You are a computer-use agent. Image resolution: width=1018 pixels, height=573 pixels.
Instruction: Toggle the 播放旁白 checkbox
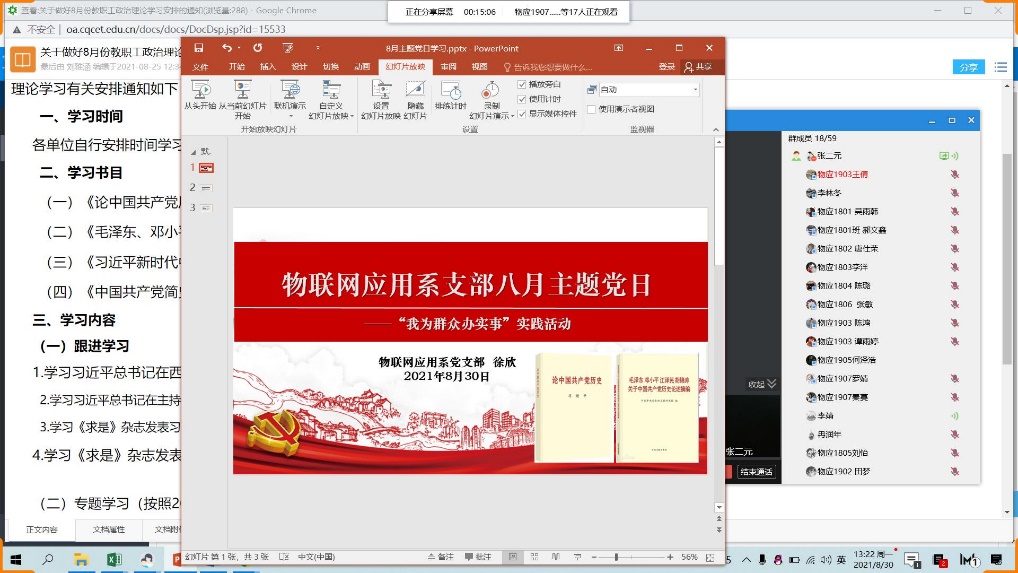[522, 84]
